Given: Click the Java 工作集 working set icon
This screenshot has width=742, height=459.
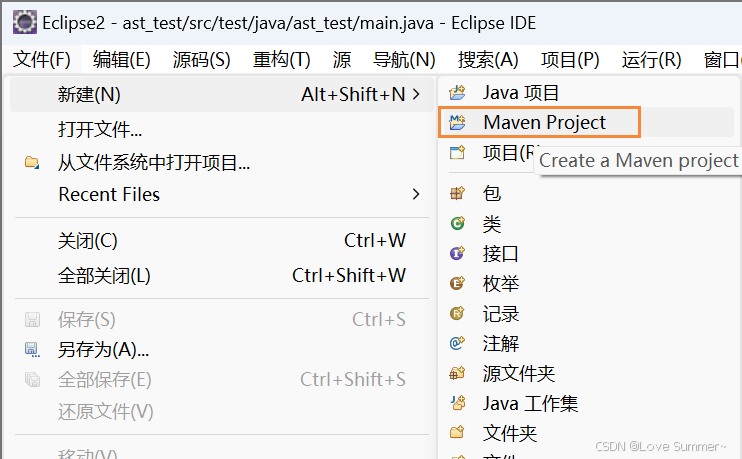Looking at the screenshot, I should [x=457, y=403].
